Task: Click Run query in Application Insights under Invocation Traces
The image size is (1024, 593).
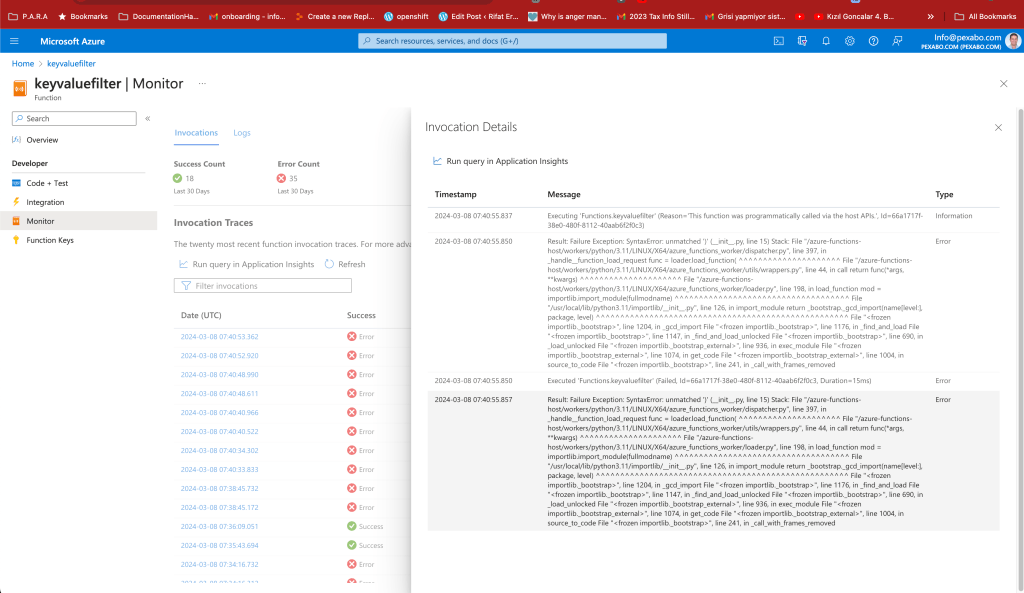Action: (x=246, y=264)
